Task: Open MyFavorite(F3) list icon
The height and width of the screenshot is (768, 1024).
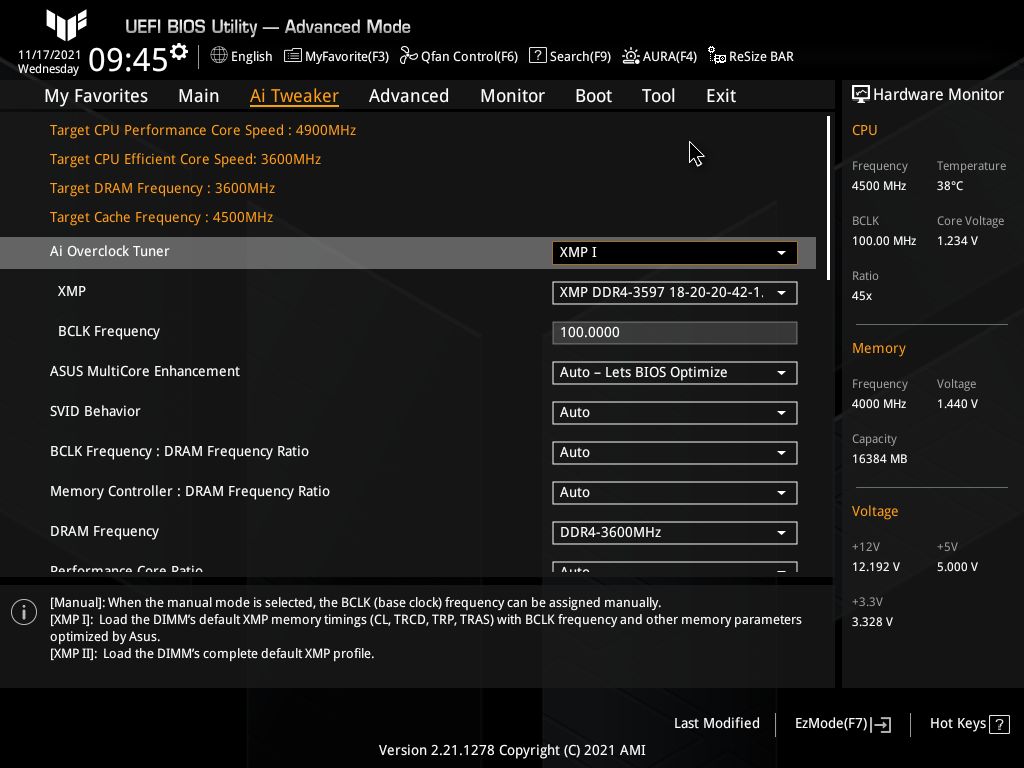Action: [293, 56]
